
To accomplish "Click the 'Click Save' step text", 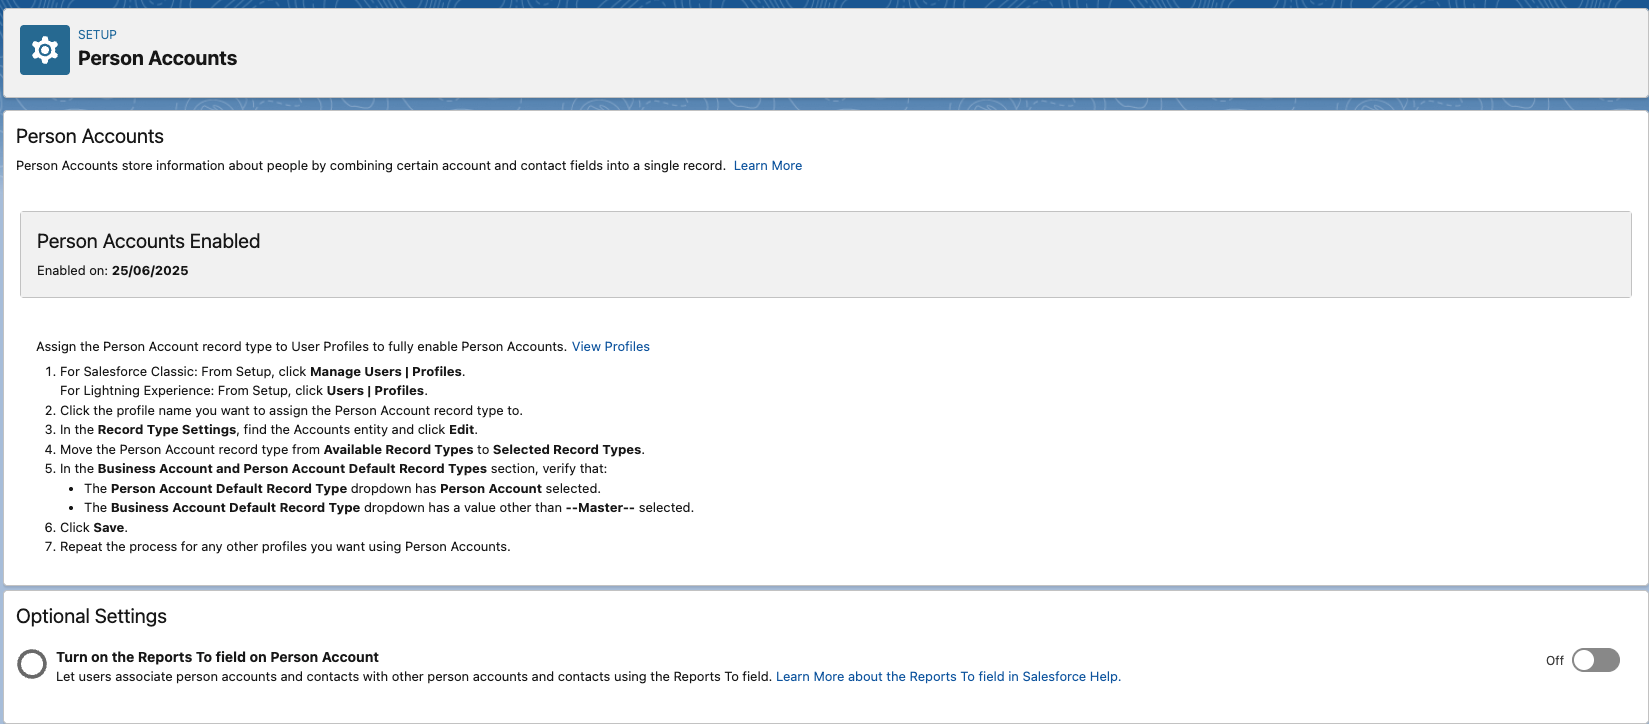I will (94, 528).
